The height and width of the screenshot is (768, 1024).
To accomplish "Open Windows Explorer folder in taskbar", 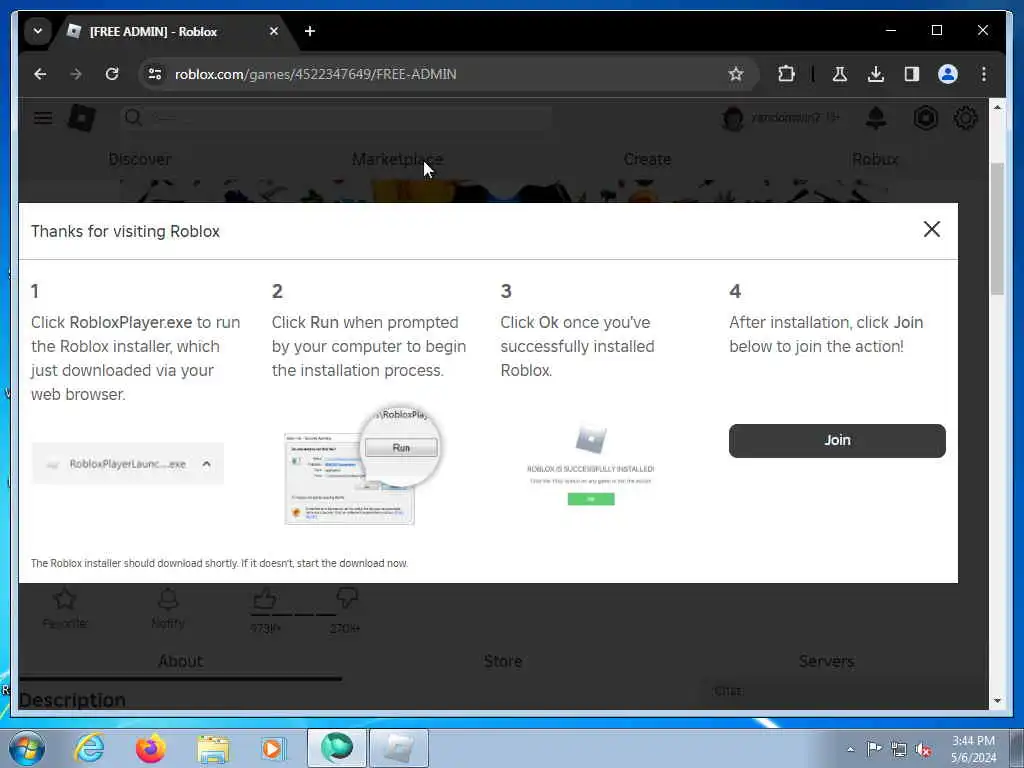I will (x=213, y=748).
